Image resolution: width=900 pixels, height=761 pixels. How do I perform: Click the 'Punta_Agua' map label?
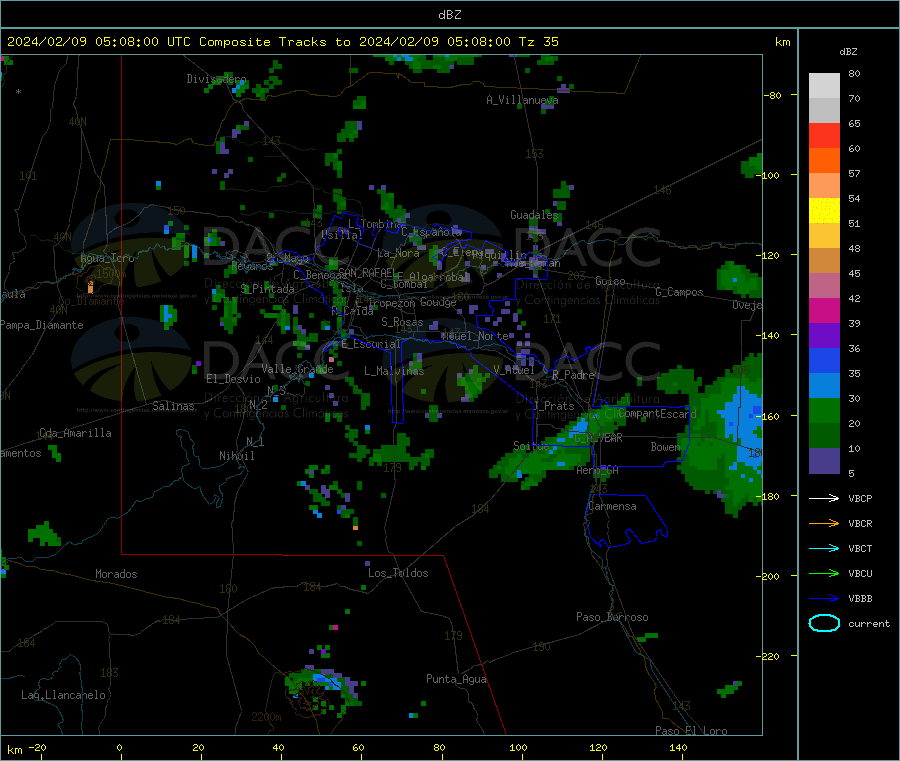click(456, 679)
